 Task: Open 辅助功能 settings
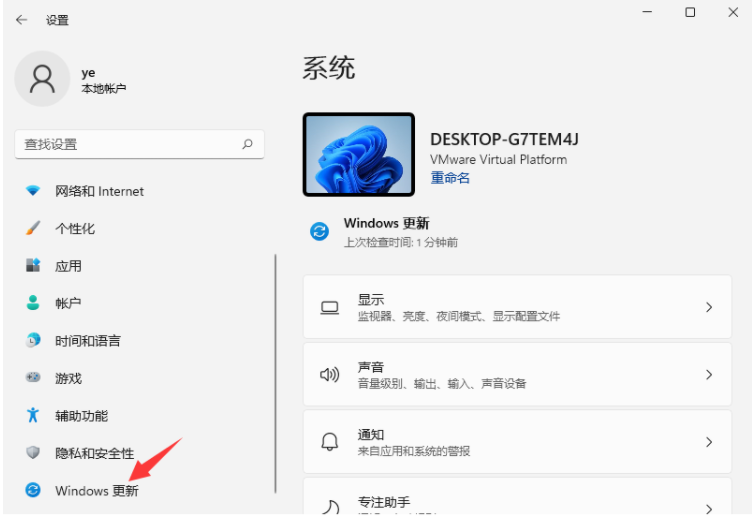pos(82,415)
